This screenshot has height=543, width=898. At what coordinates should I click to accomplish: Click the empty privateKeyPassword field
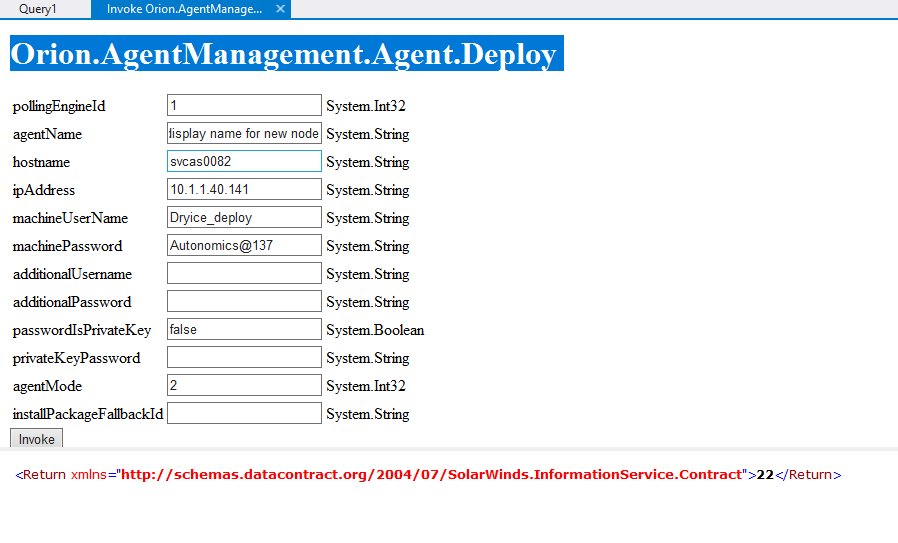(x=244, y=357)
